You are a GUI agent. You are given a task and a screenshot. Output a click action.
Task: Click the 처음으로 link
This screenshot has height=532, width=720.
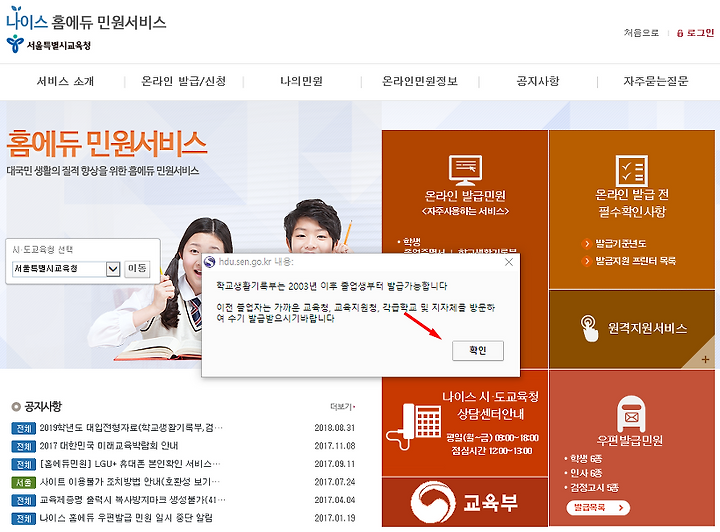click(x=641, y=33)
